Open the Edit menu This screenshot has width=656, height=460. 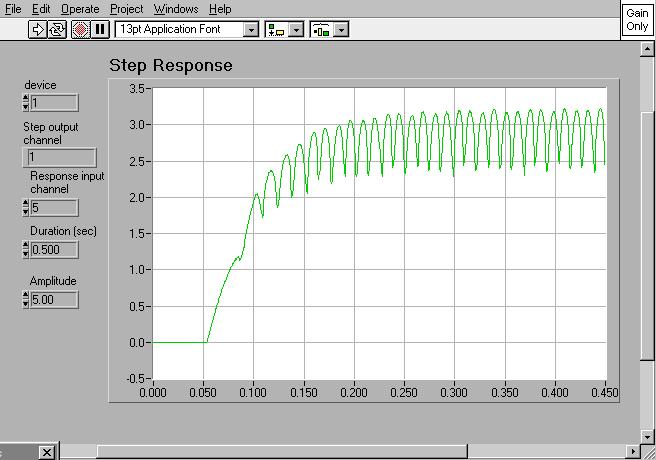pos(41,9)
